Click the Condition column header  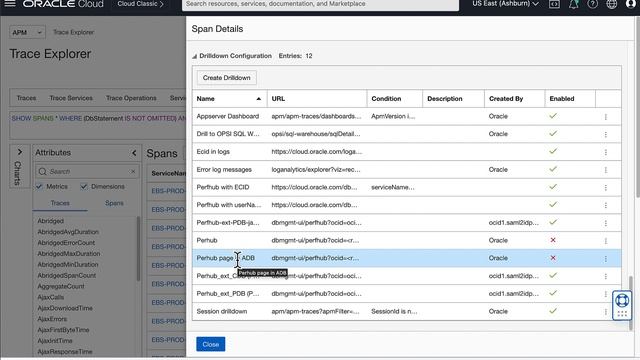click(395, 99)
